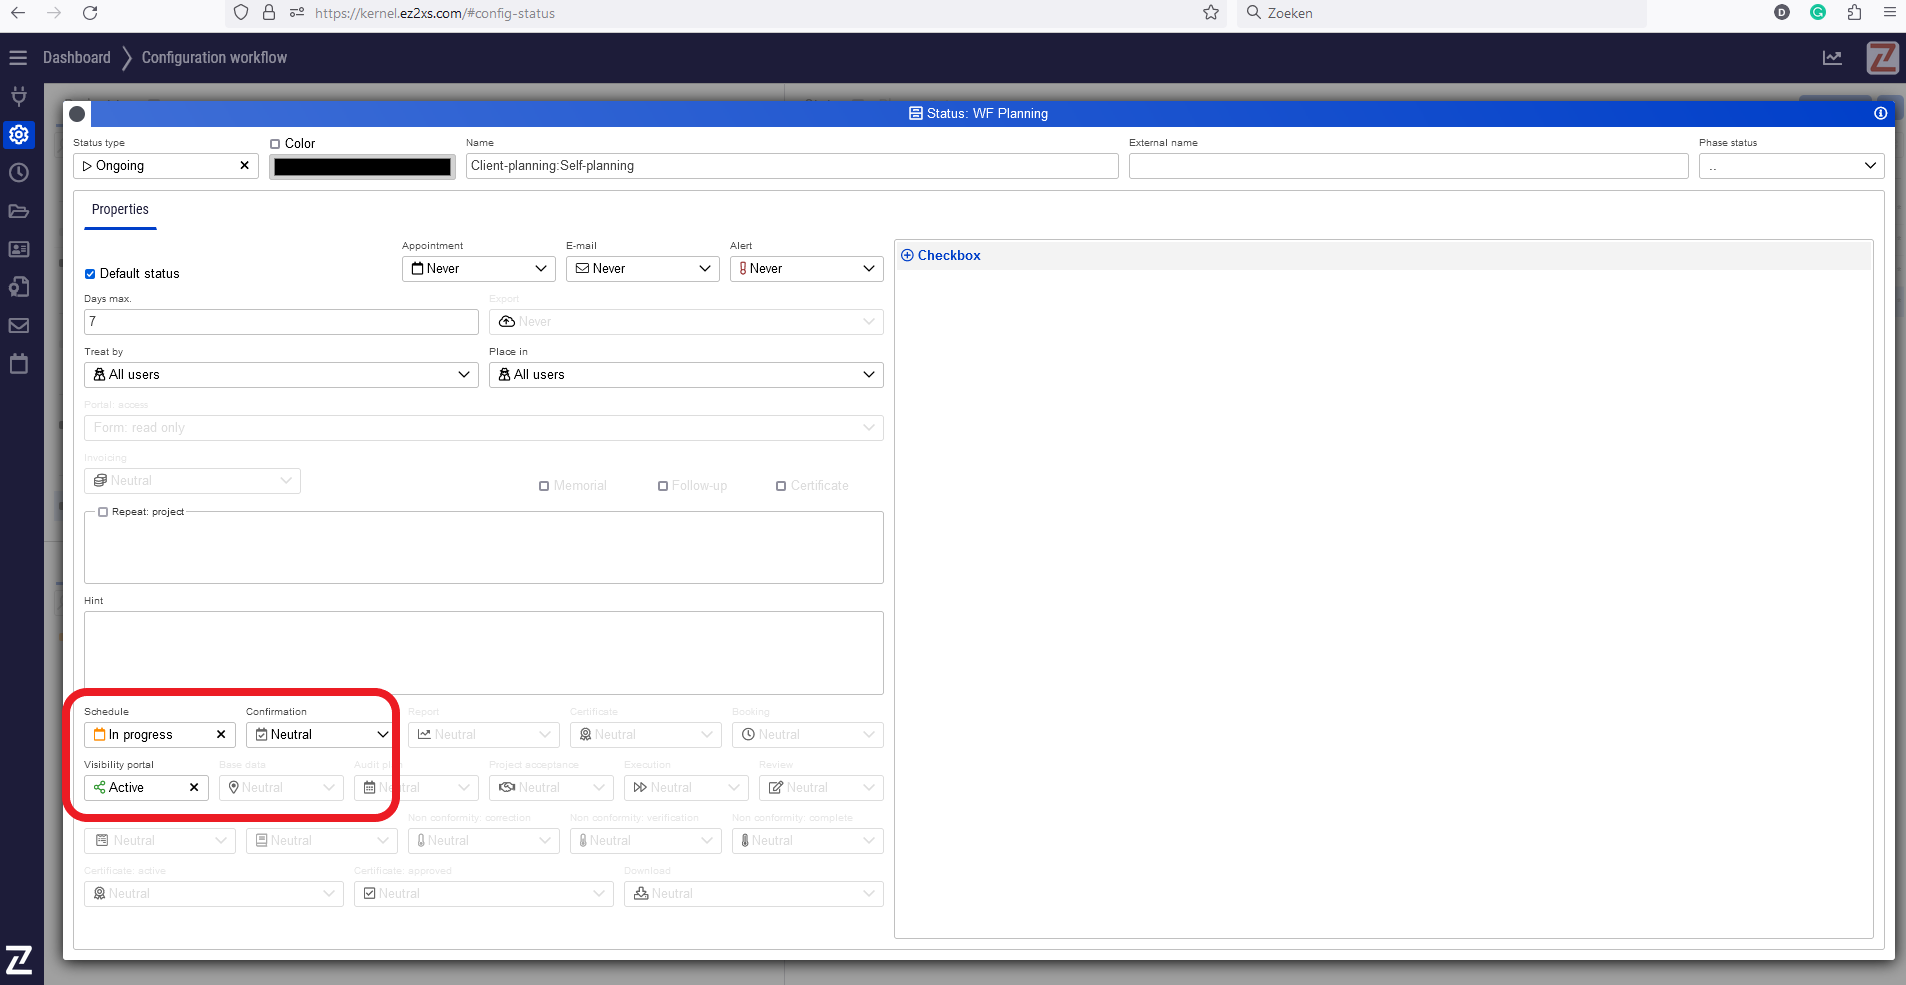Click into the Days max. field
The height and width of the screenshot is (985, 1906).
tap(281, 322)
